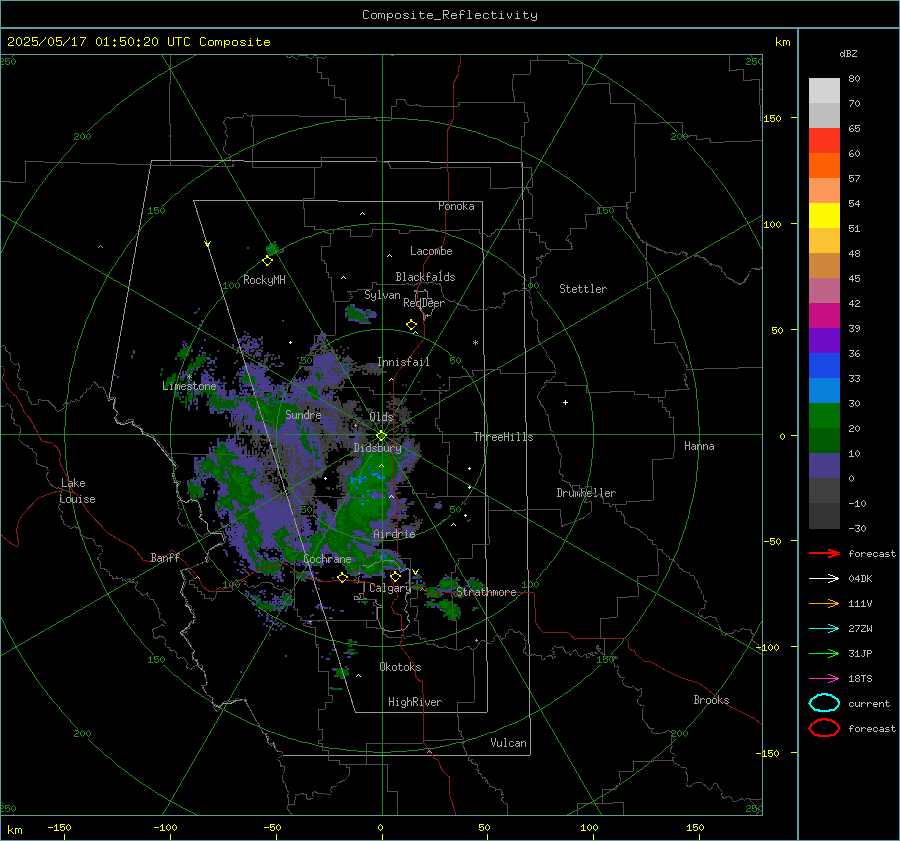Screen dimensions: 900x841
Task: Click the green precipitation cell west of Strathmore
Action: click(x=444, y=601)
